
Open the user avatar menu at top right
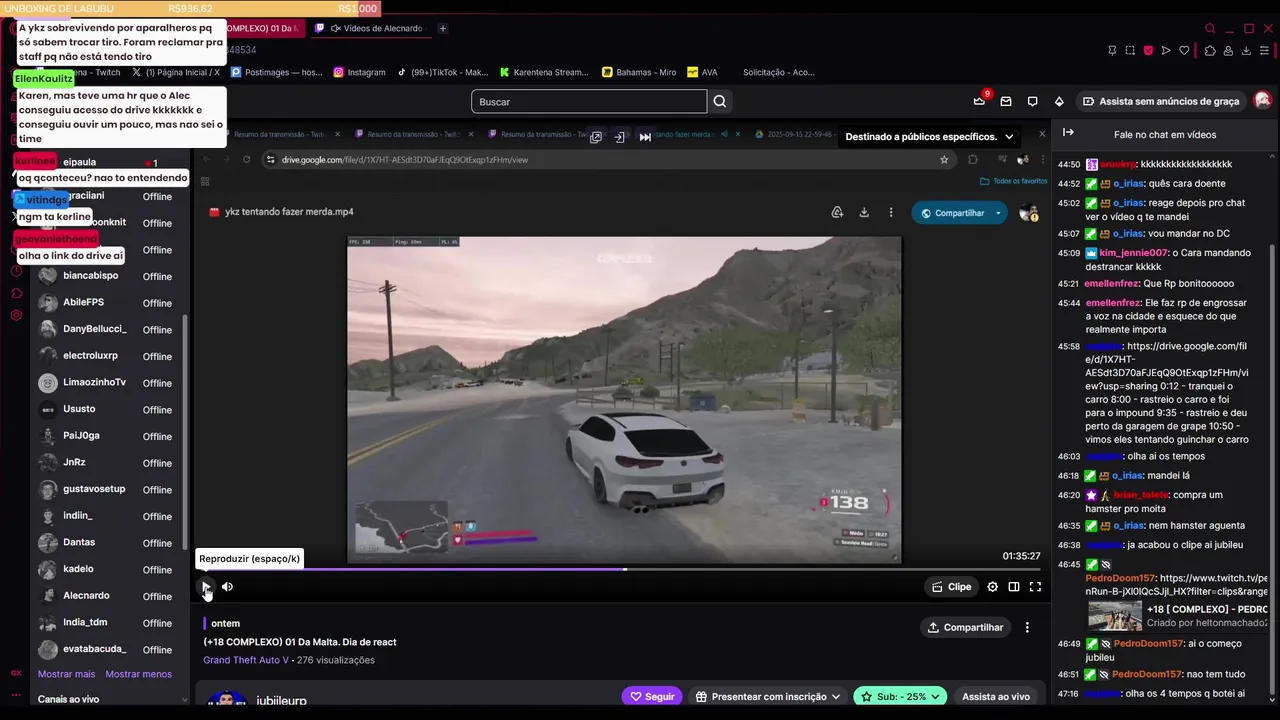[1263, 100]
